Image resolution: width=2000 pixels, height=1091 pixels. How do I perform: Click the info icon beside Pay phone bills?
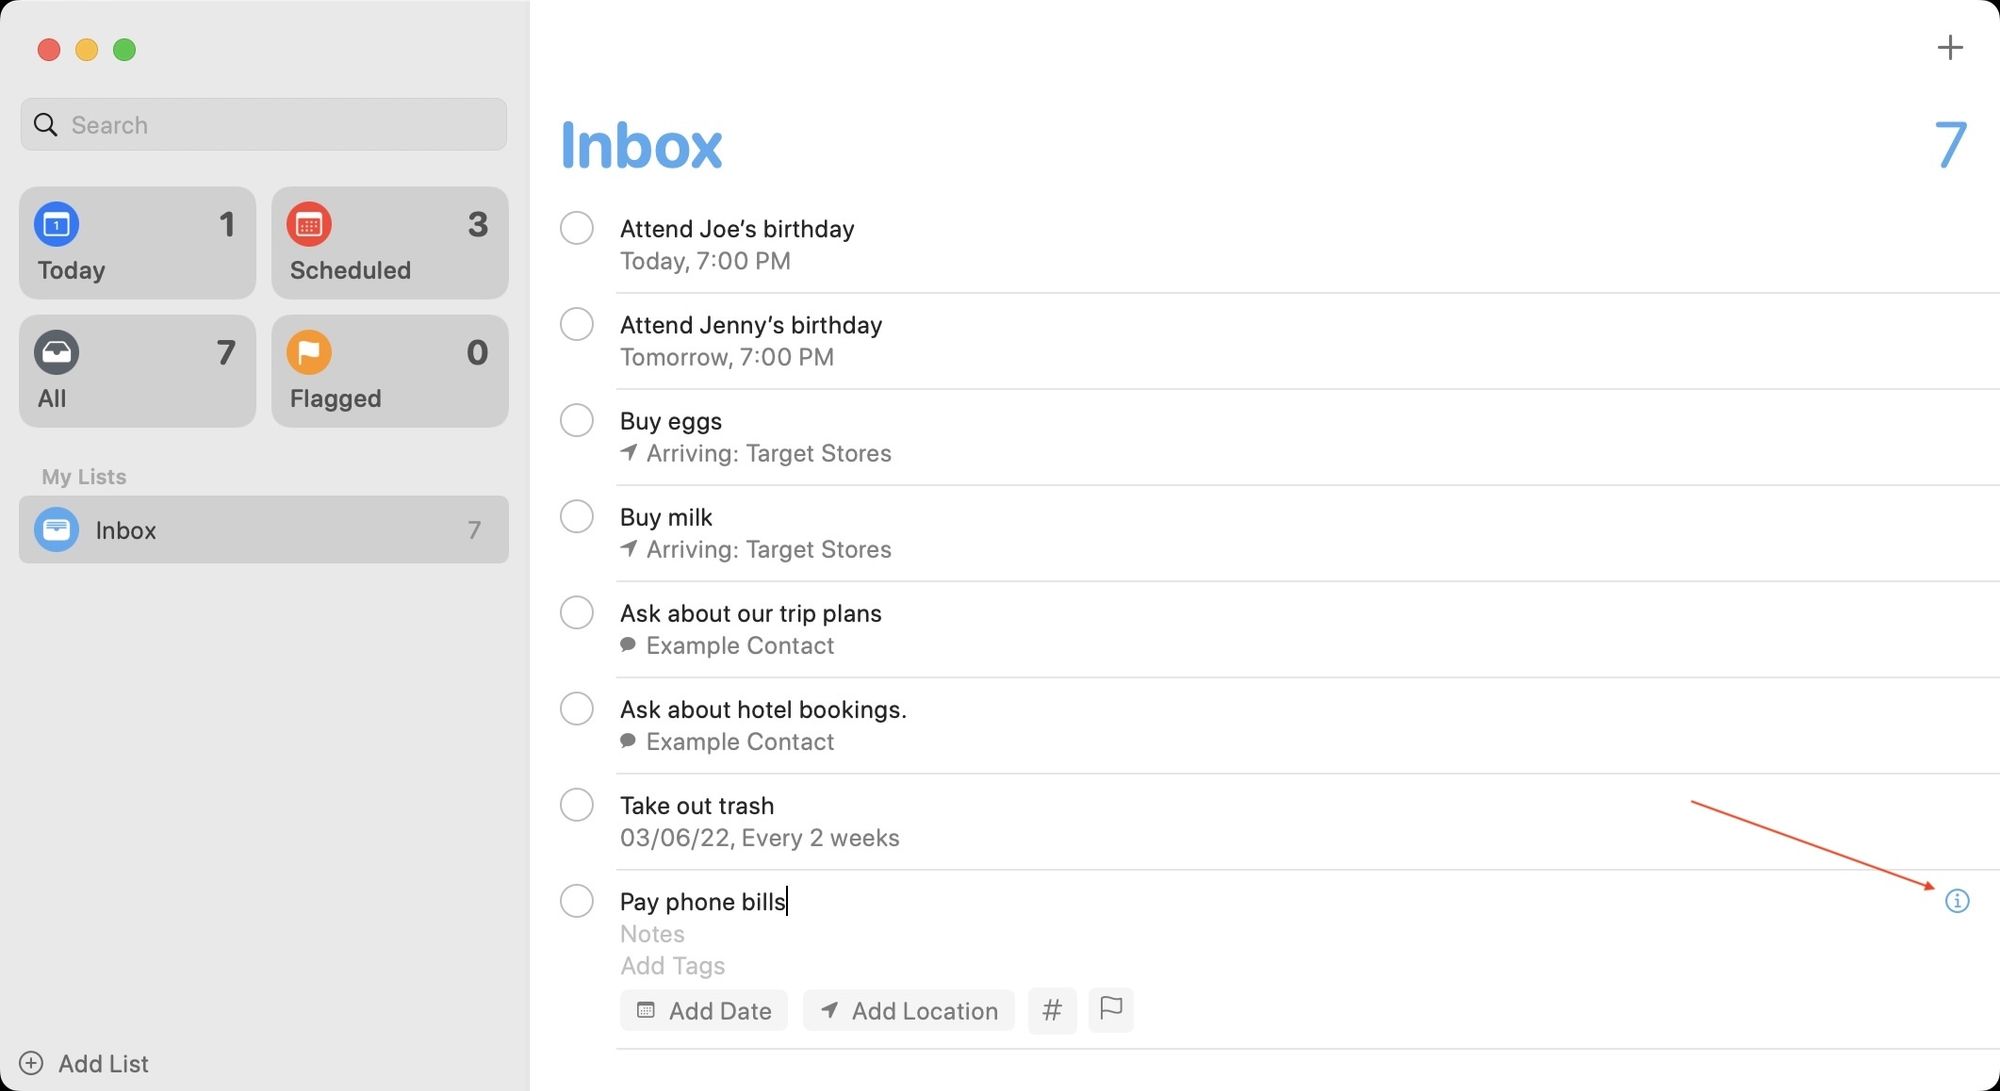[x=1956, y=901]
